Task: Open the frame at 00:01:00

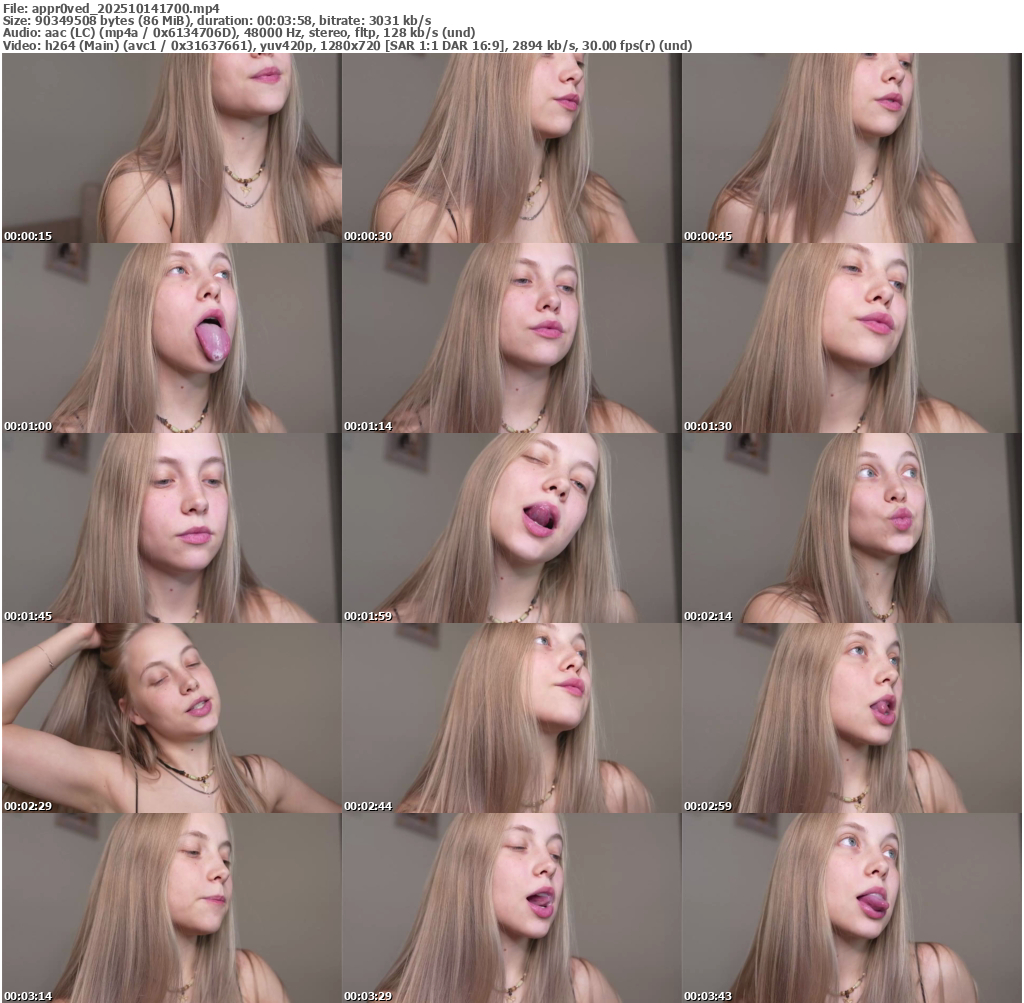Action: coord(171,338)
